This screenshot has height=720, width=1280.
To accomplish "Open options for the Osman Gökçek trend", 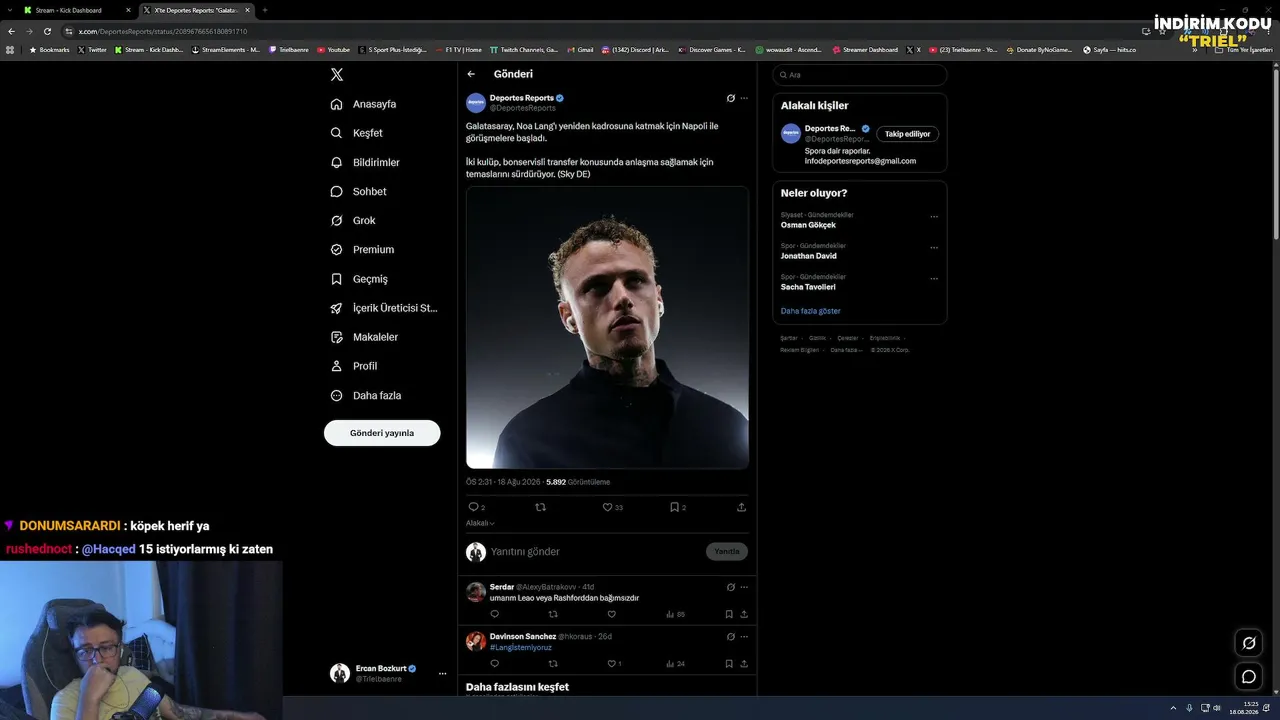I will [x=934, y=216].
